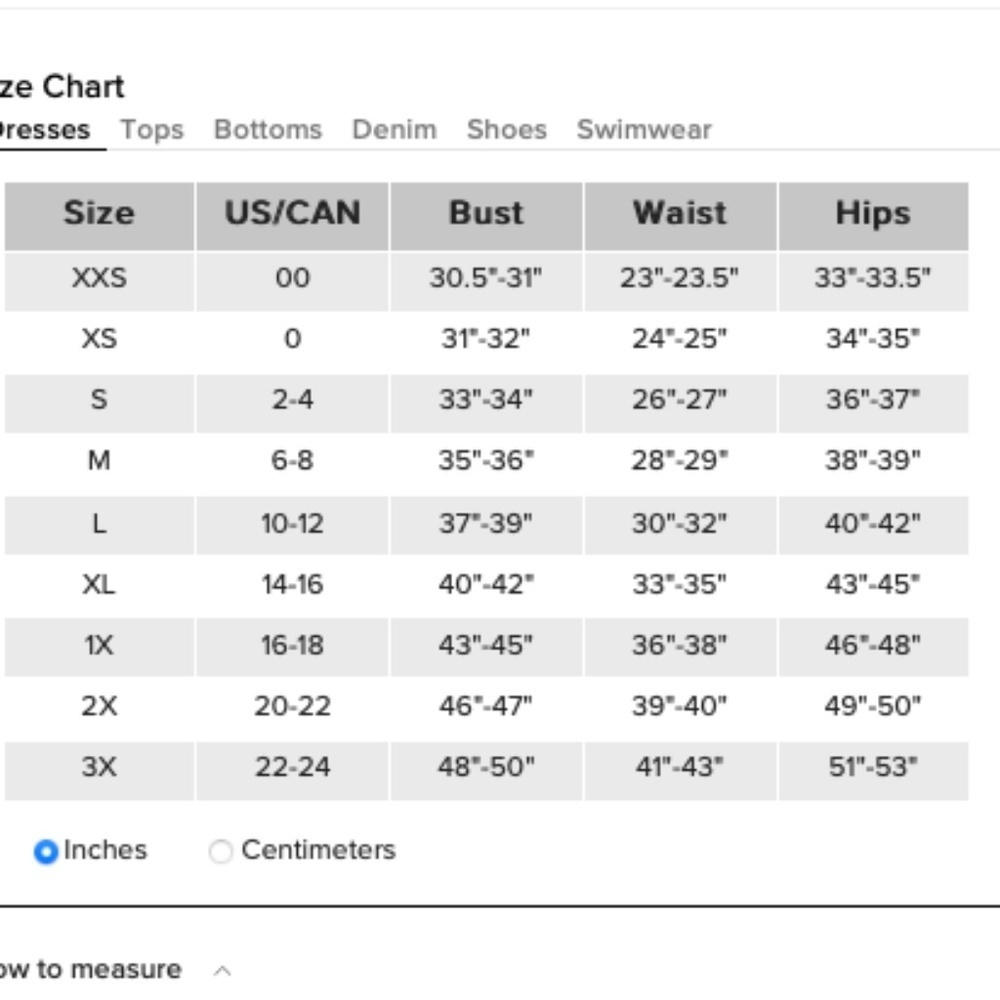Screen dimensions: 1000x1000
Task: Switch units to Centimeters radio button
Action: tap(220, 852)
